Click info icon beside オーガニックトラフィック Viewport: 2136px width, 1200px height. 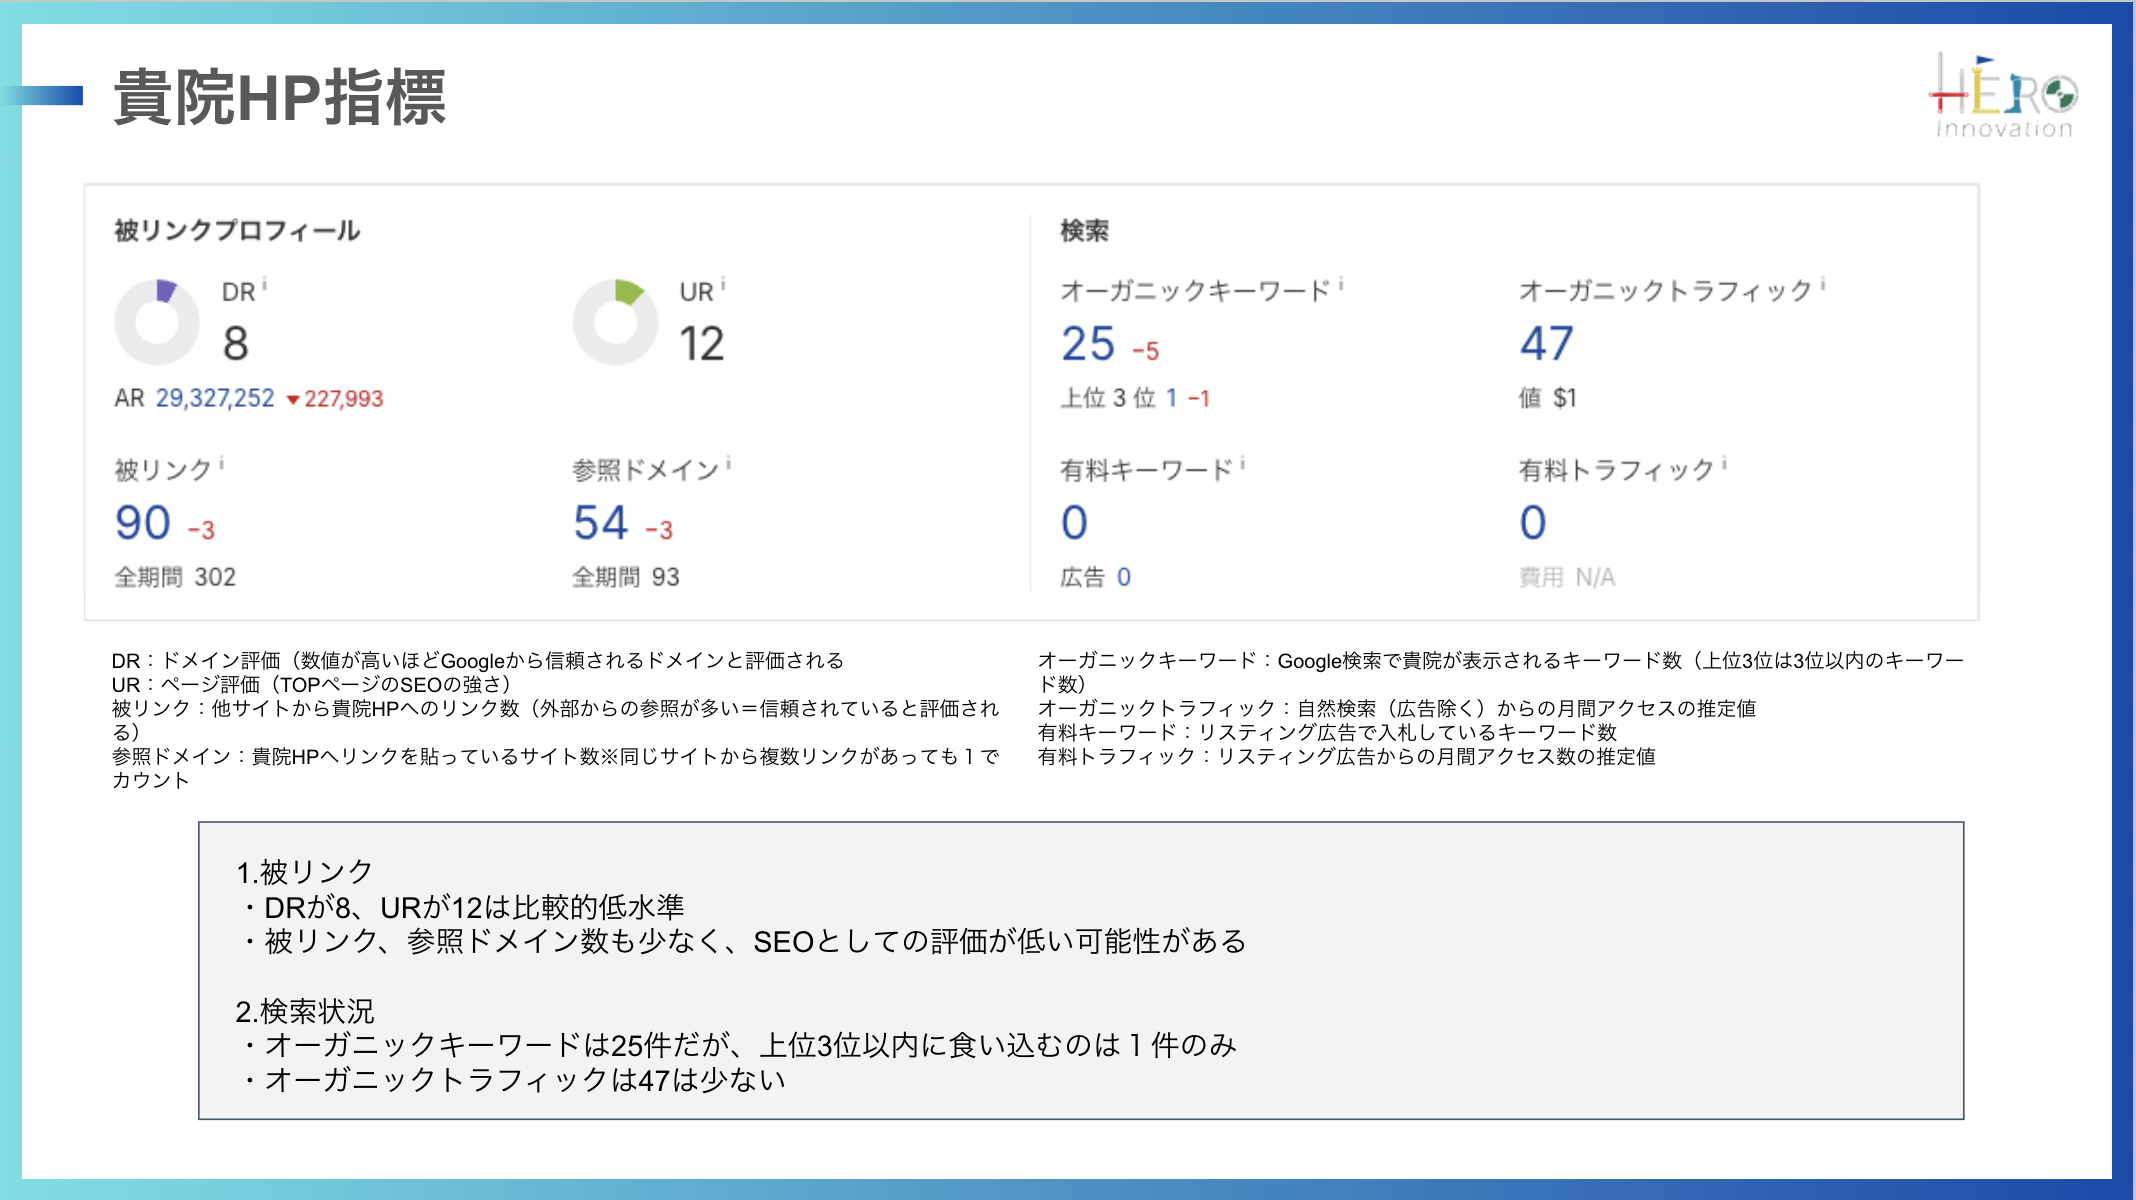1823,285
